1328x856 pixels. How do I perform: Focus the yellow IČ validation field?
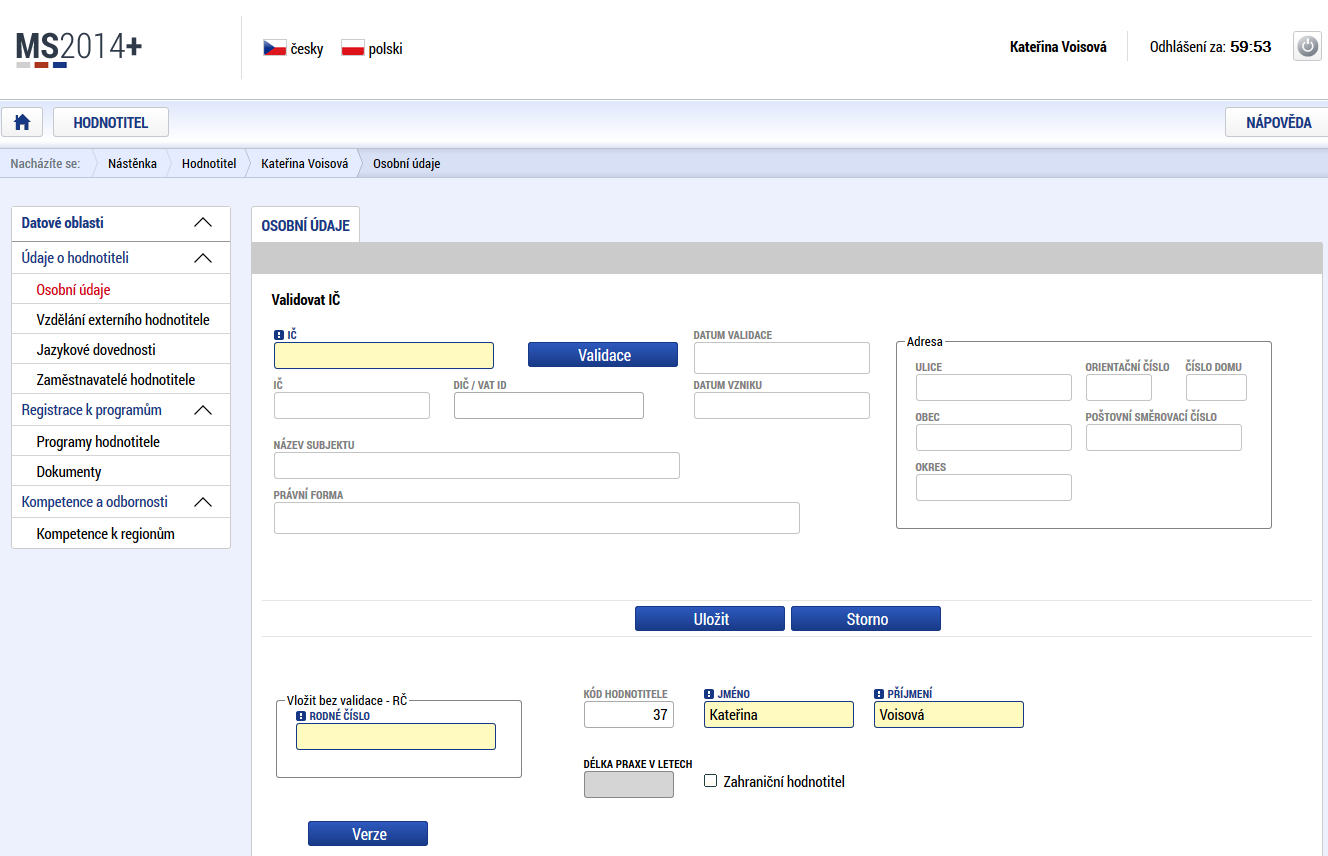tap(384, 356)
